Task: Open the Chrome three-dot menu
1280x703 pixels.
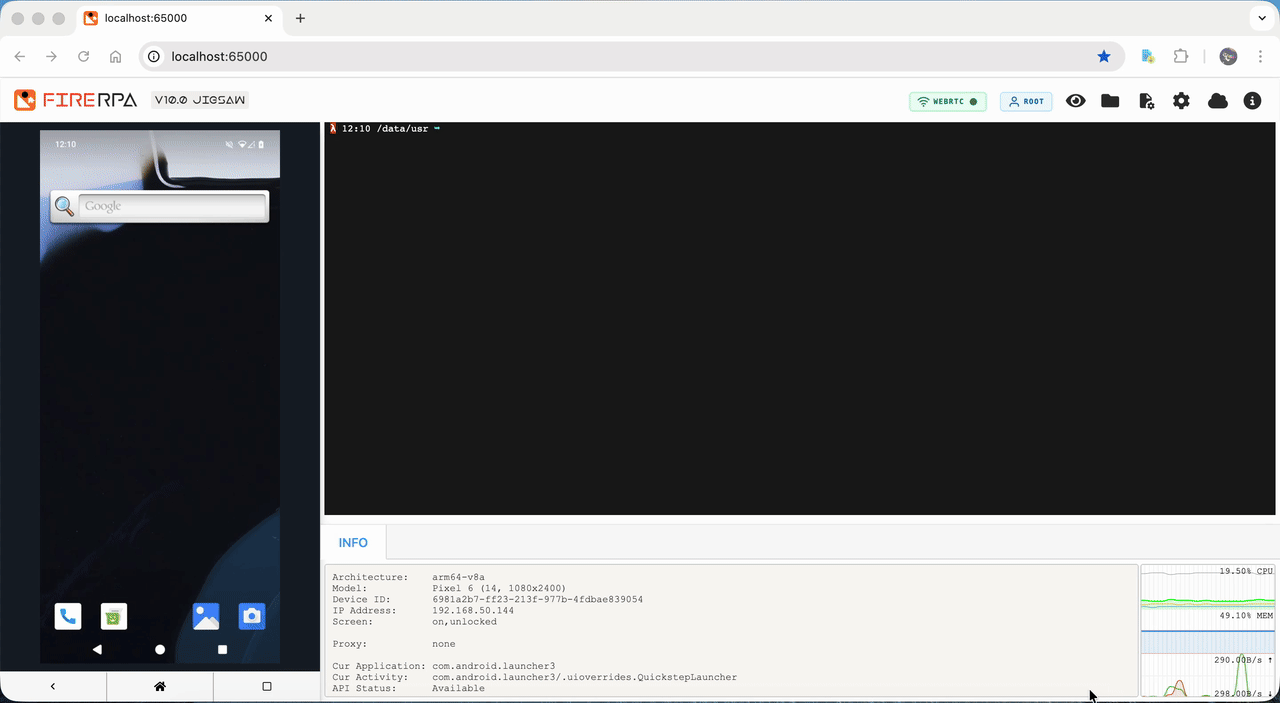Action: [1260, 57]
